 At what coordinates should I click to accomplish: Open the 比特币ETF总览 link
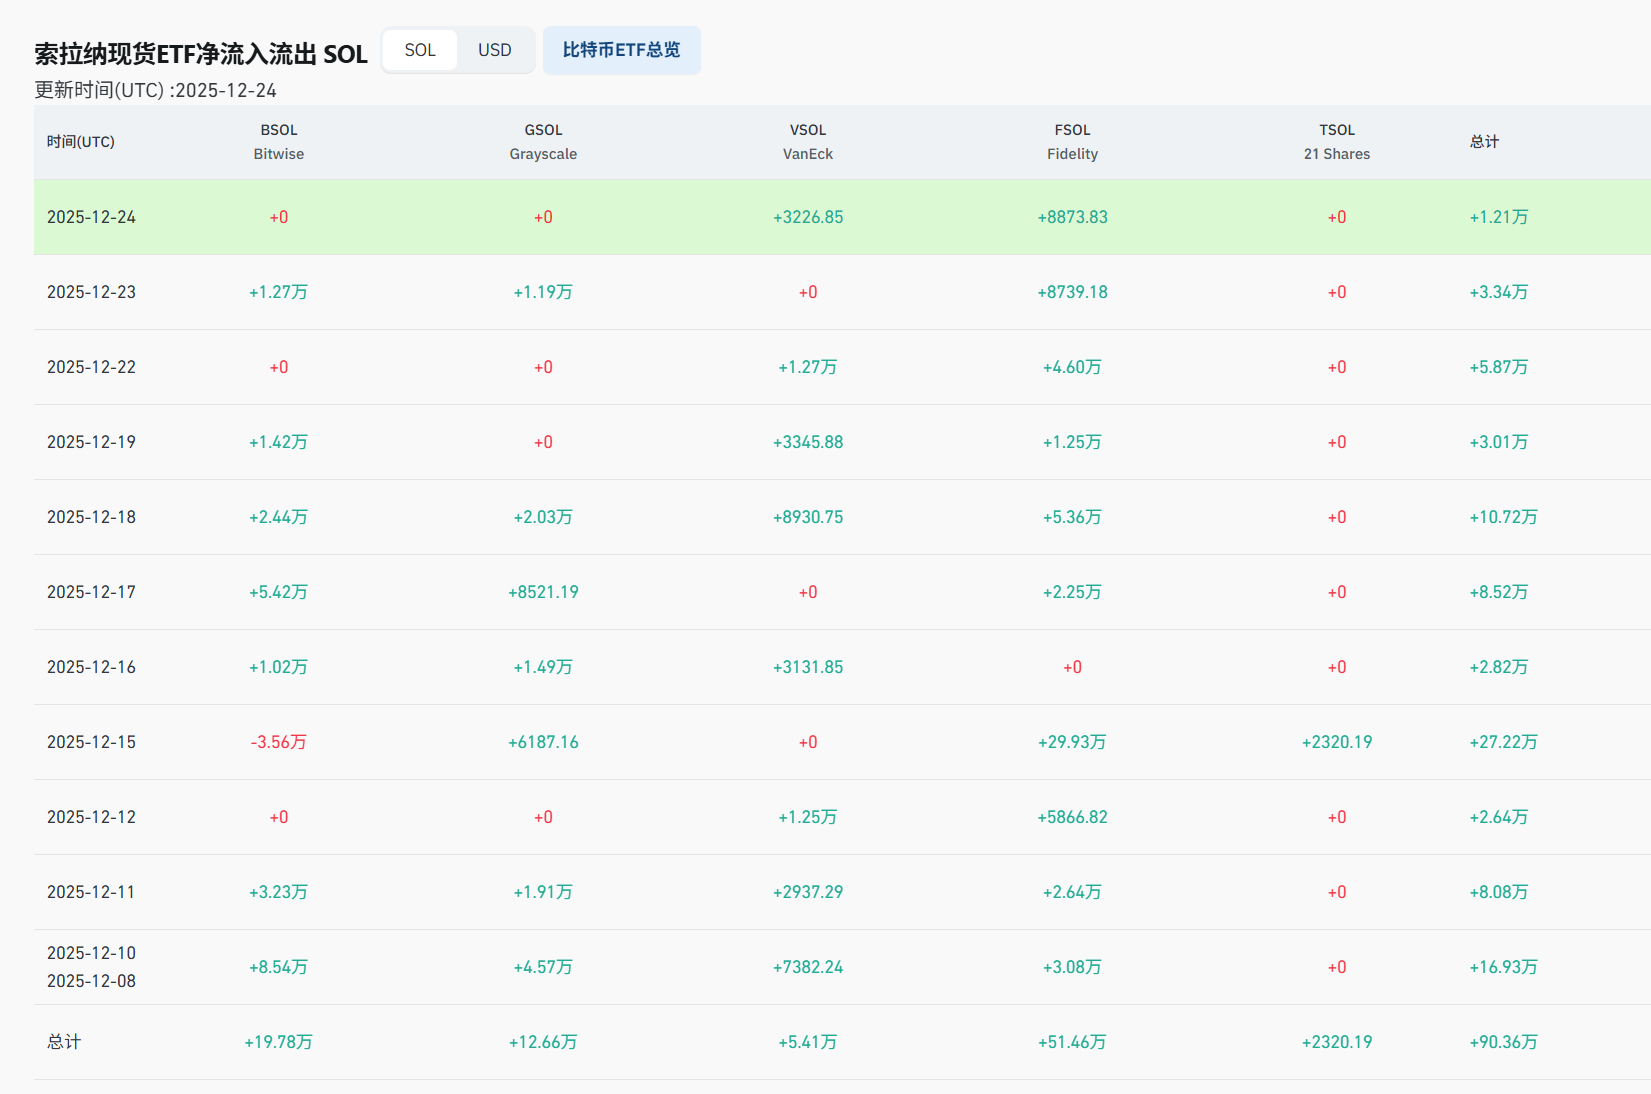[x=621, y=50]
